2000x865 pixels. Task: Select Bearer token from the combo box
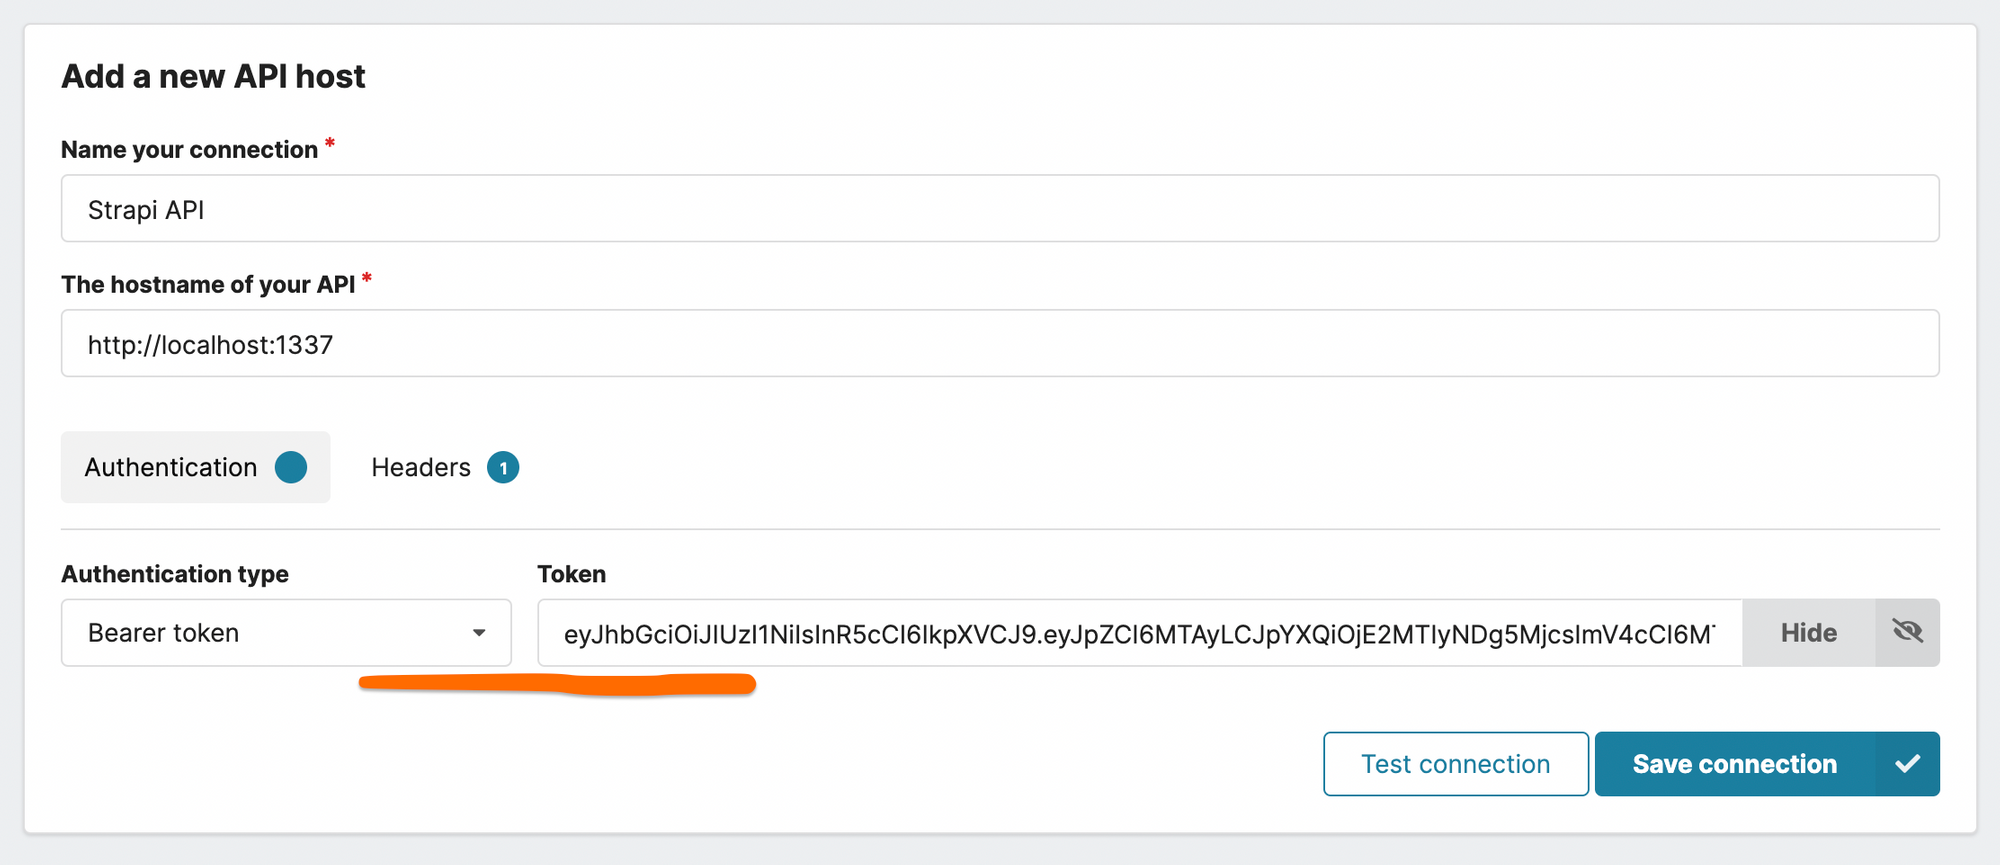click(286, 632)
